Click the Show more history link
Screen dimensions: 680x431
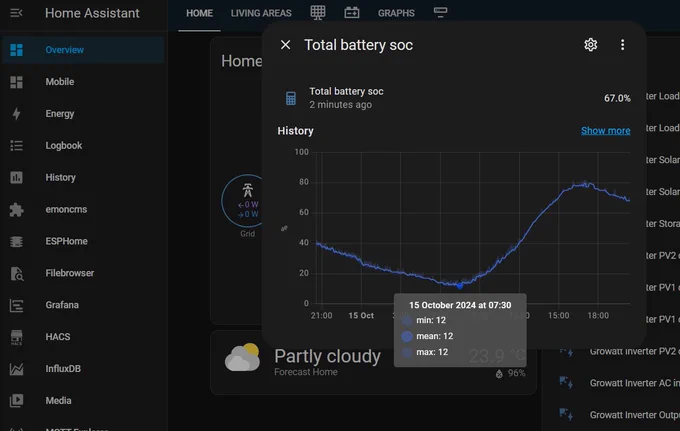tap(605, 131)
